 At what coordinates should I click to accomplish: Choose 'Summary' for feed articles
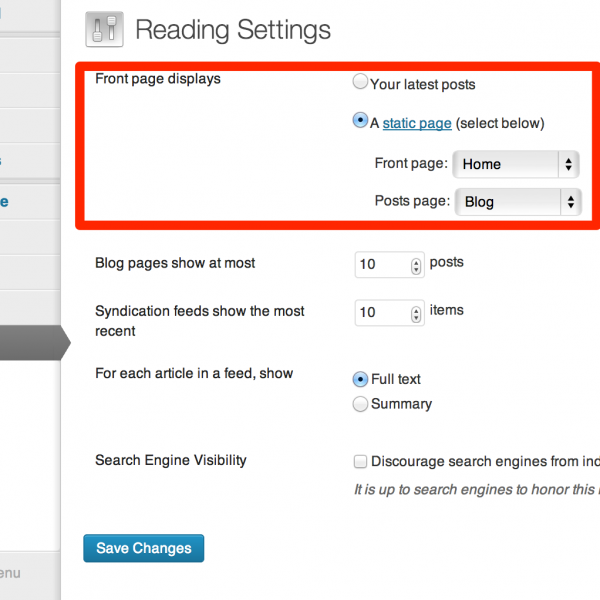[361, 404]
